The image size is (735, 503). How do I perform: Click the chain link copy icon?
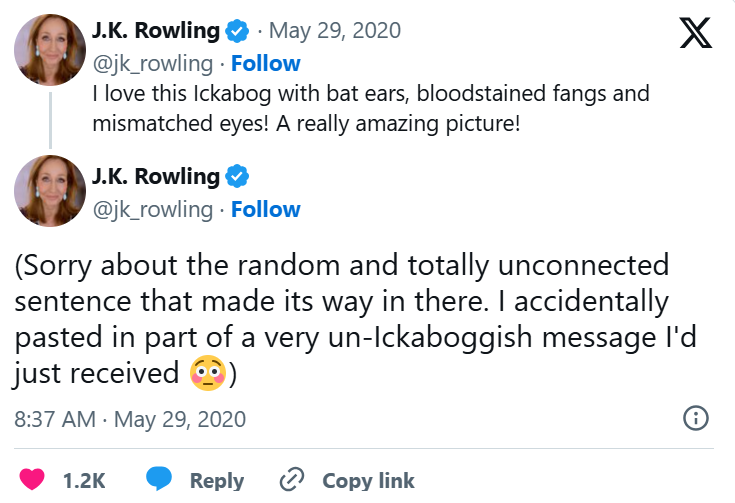coord(291,480)
